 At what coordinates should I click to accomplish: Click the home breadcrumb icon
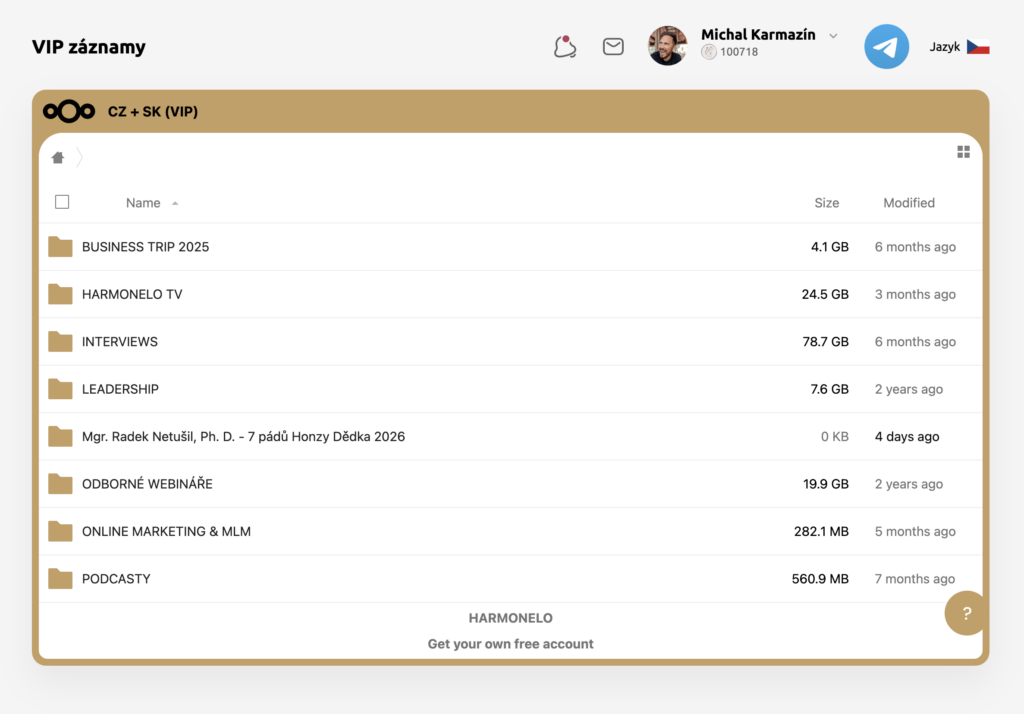click(x=58, y=157)
